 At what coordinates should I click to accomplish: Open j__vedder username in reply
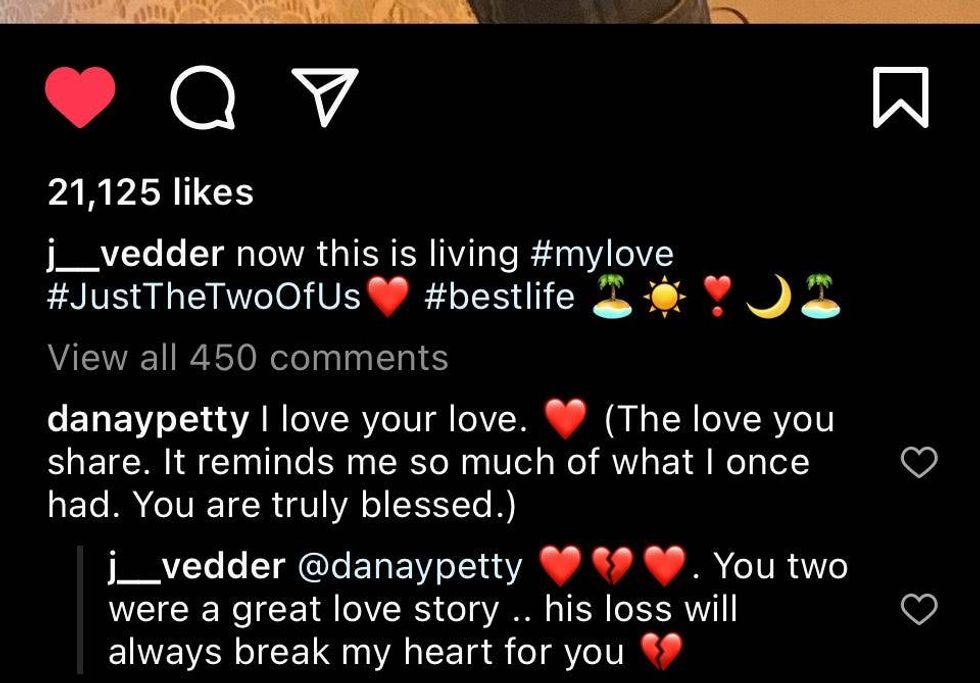(x=197, y=566)
